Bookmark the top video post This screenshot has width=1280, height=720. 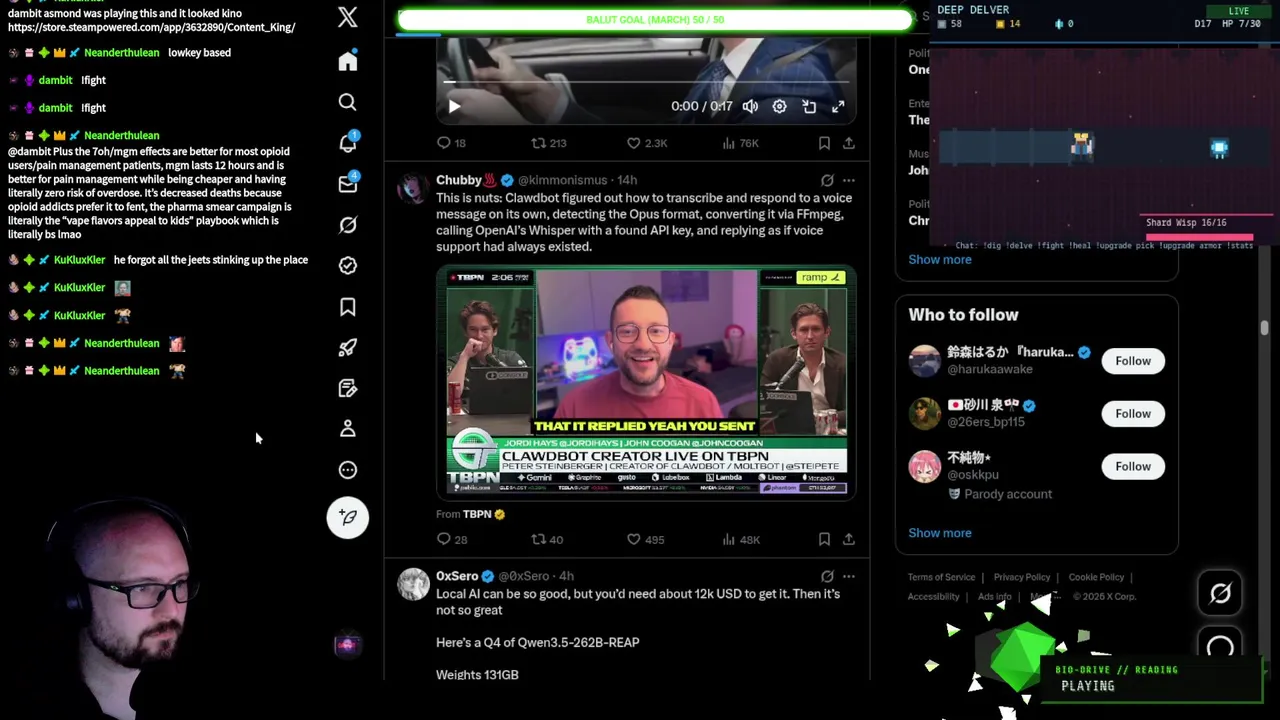pos(824,143)
